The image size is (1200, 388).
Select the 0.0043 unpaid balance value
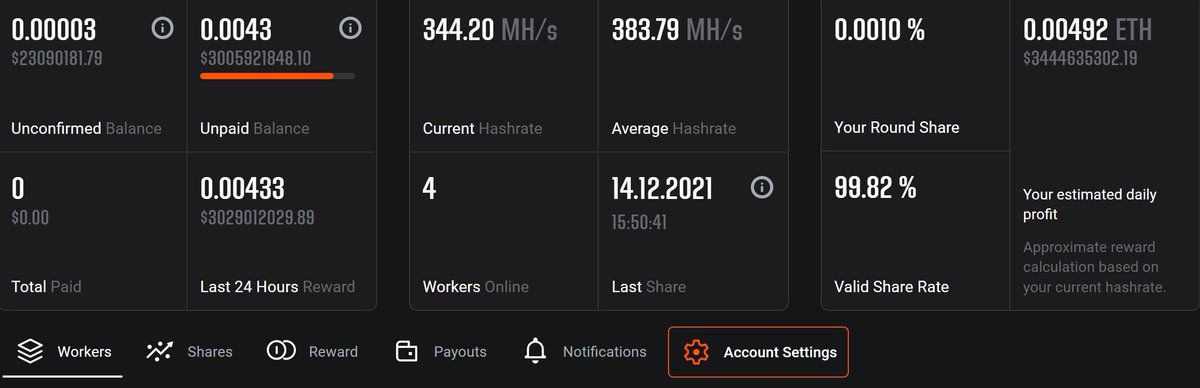tap(236, 30)
